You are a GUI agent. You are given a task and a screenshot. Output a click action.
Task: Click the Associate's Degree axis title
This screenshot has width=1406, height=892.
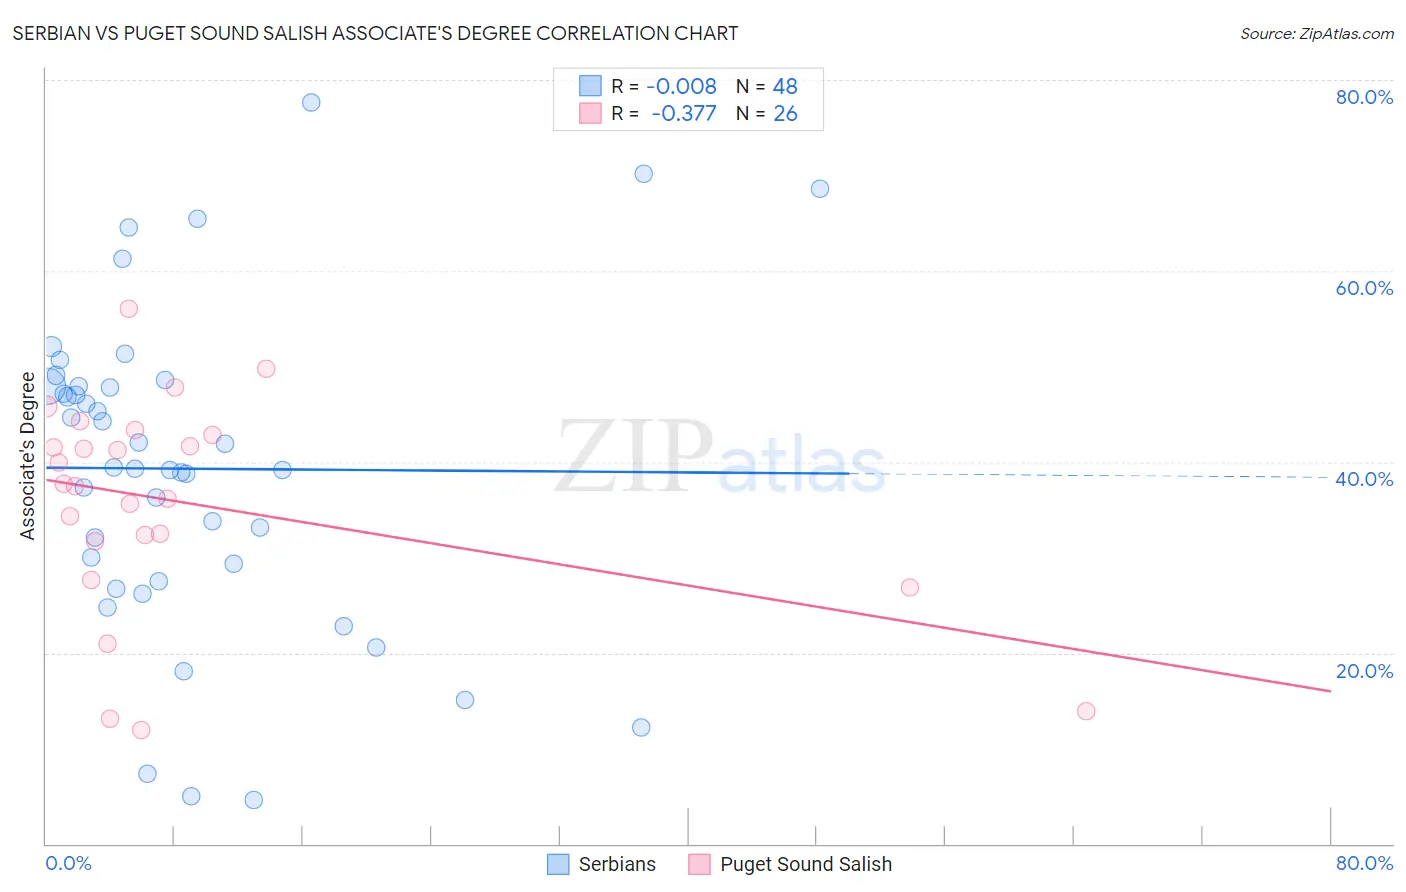click(x=28, y=455)
